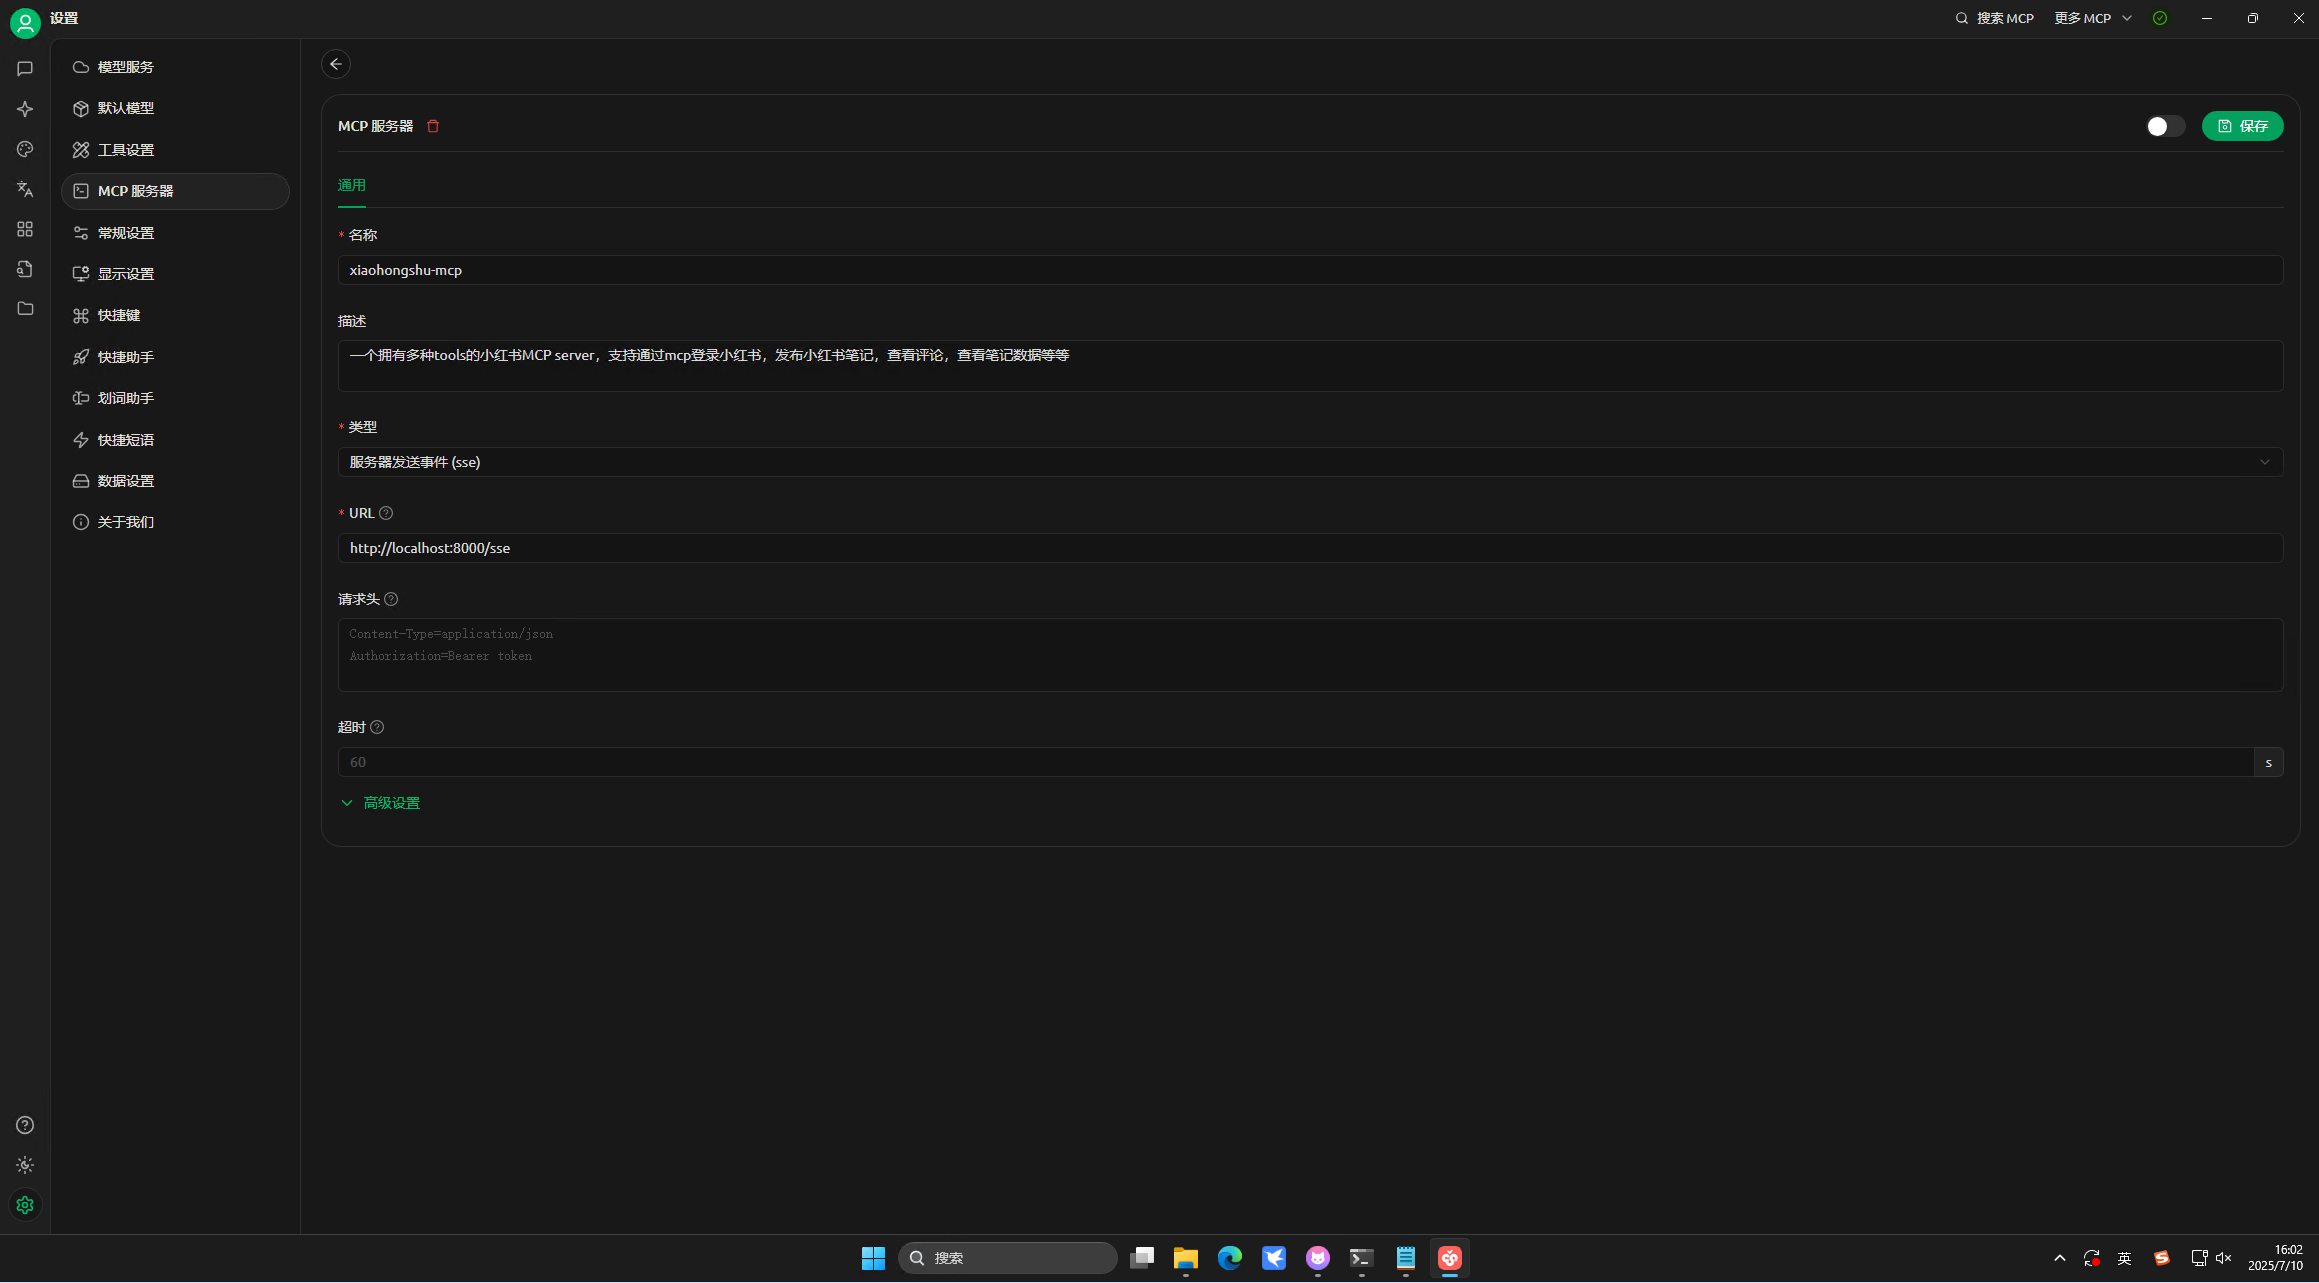Open the 更多 MCP dropdown

coord(2093,18)
